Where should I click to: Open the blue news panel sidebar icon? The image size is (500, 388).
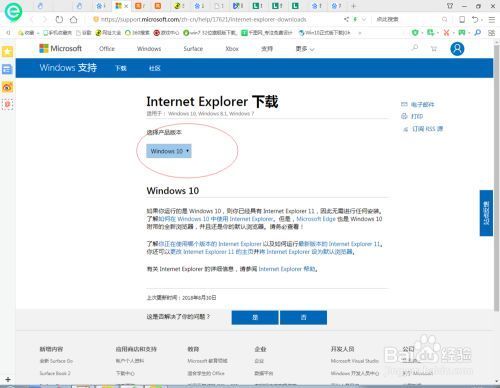point(7,69)
